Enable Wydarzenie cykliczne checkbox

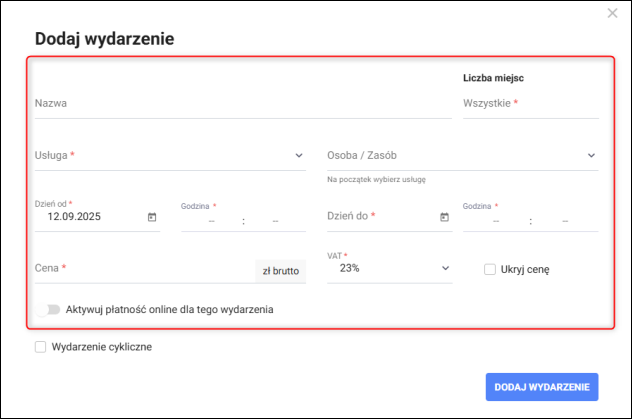(x=41, y=347)
